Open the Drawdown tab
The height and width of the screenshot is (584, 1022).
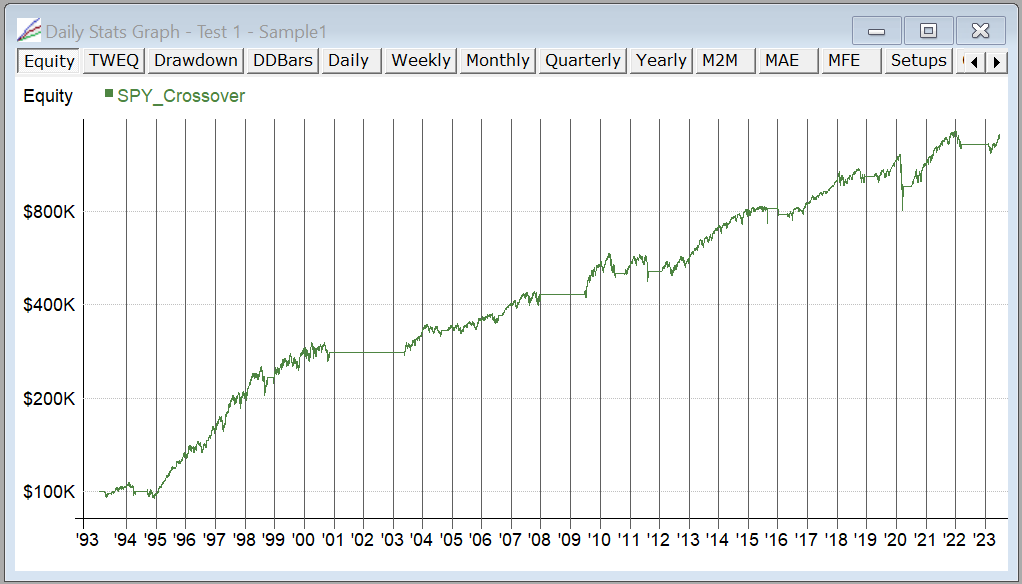coord(196,61)
